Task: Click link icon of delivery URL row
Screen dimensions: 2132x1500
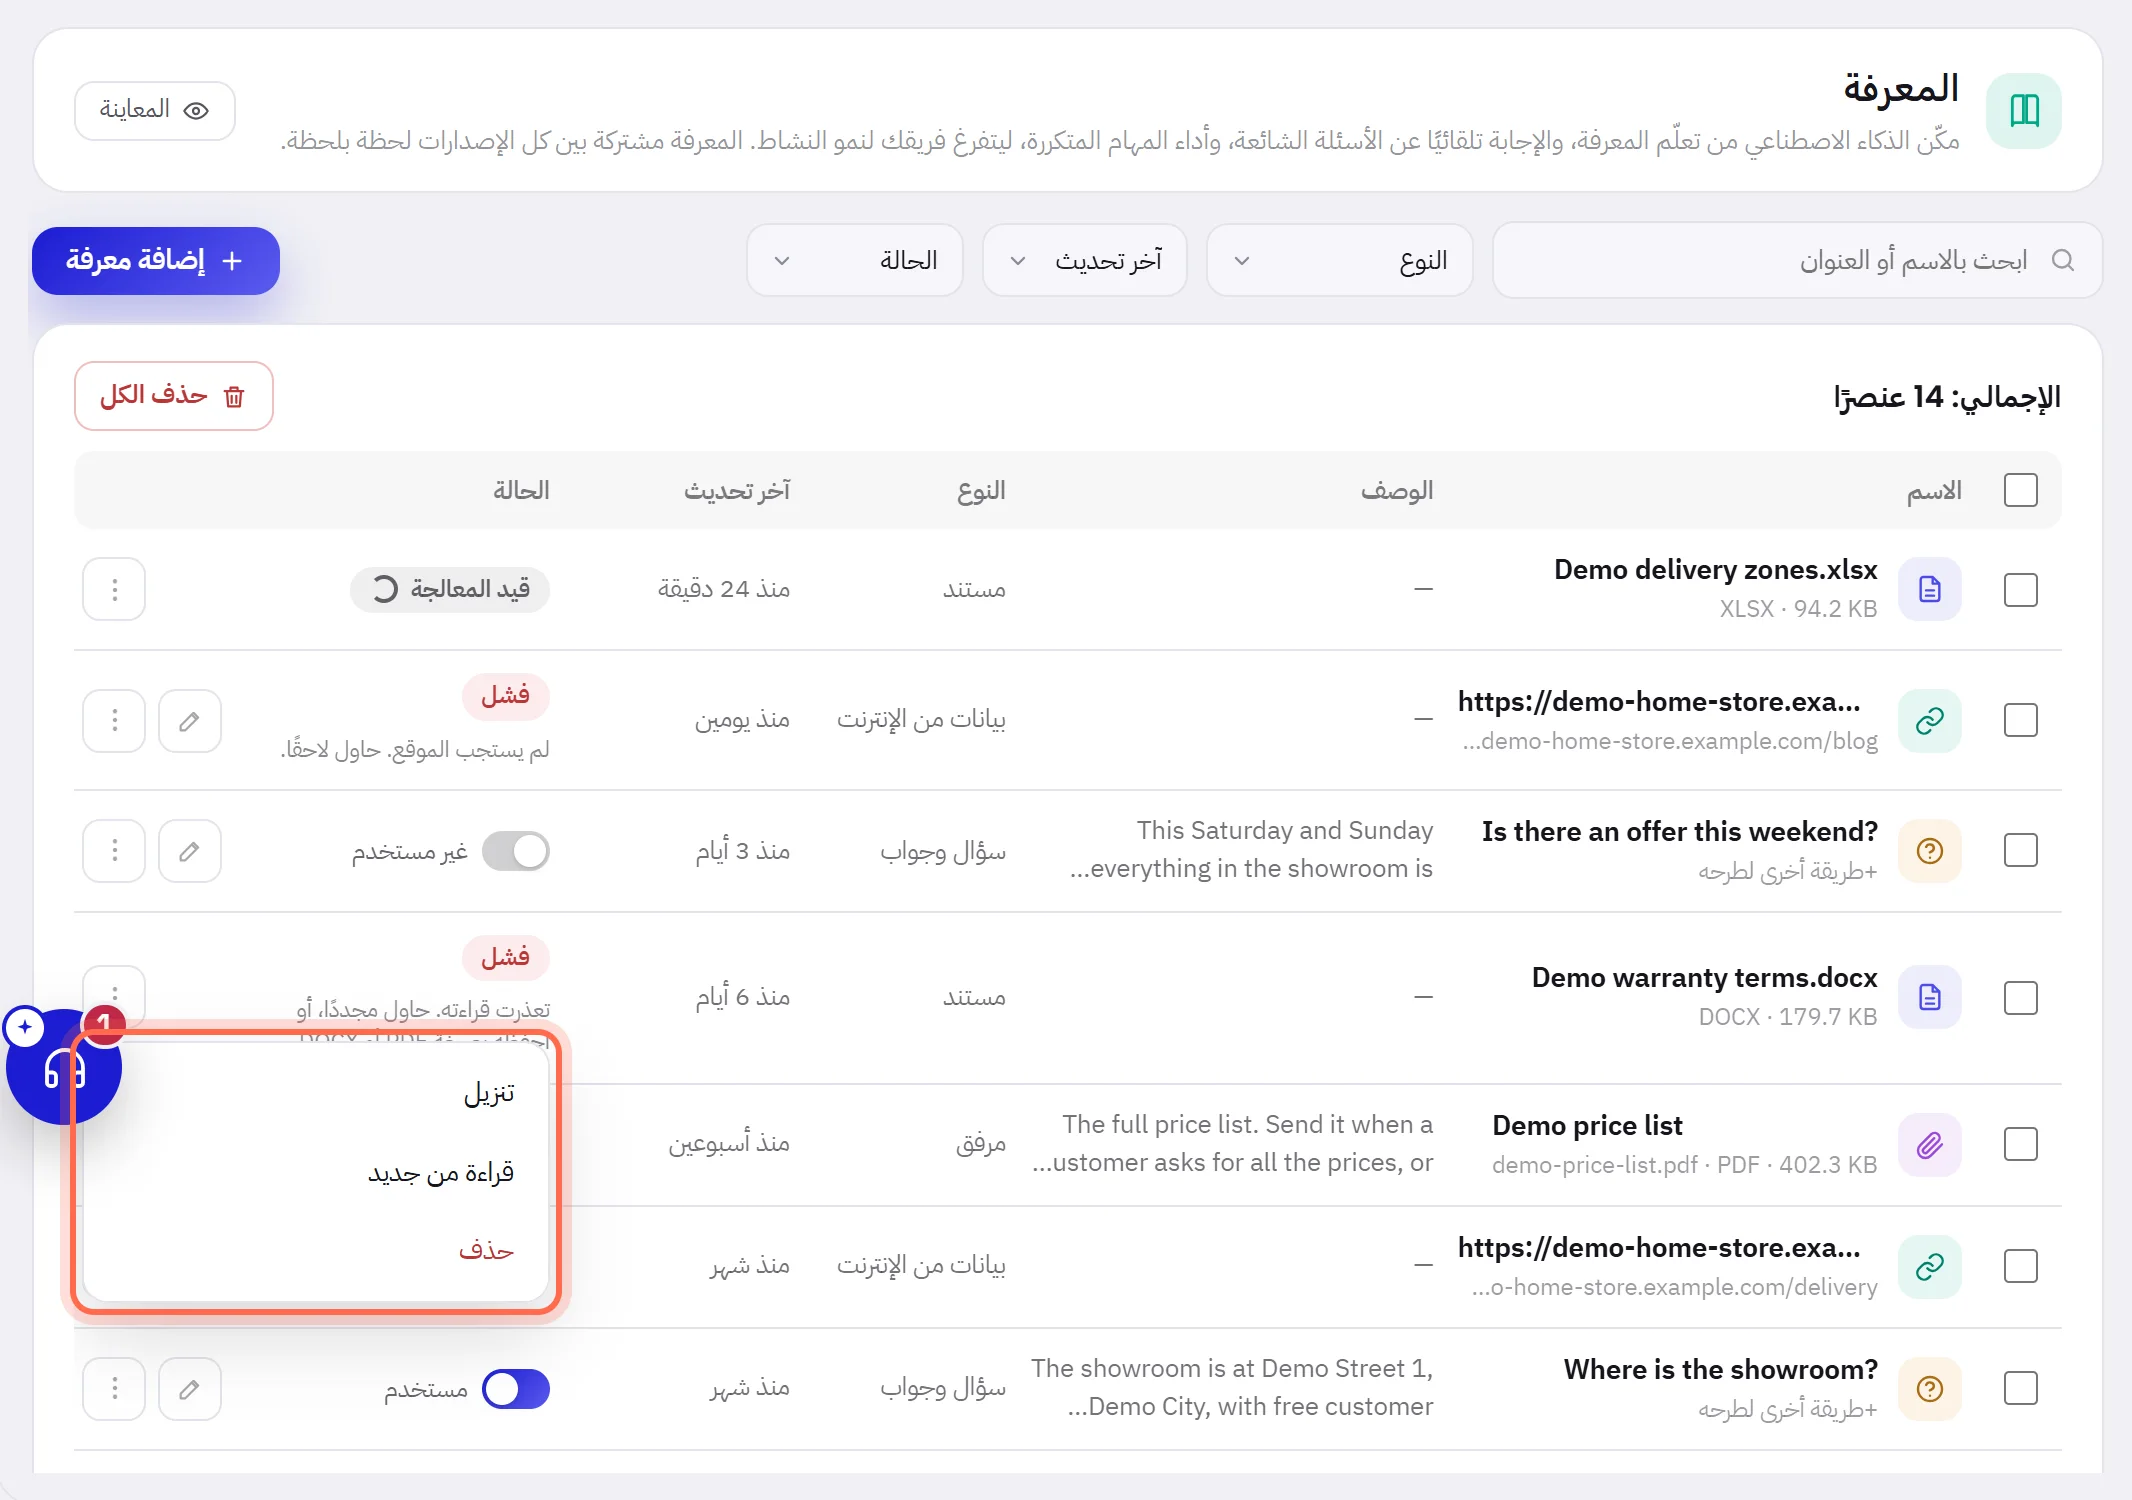Action: [1930, 1267]
